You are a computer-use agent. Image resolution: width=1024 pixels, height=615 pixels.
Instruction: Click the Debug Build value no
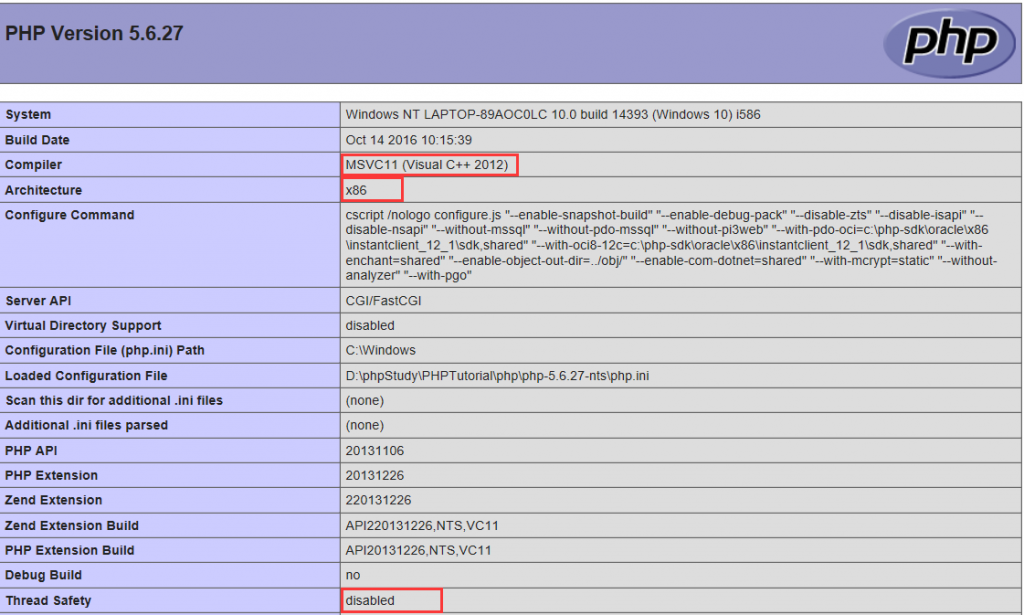tap(353, 576)
